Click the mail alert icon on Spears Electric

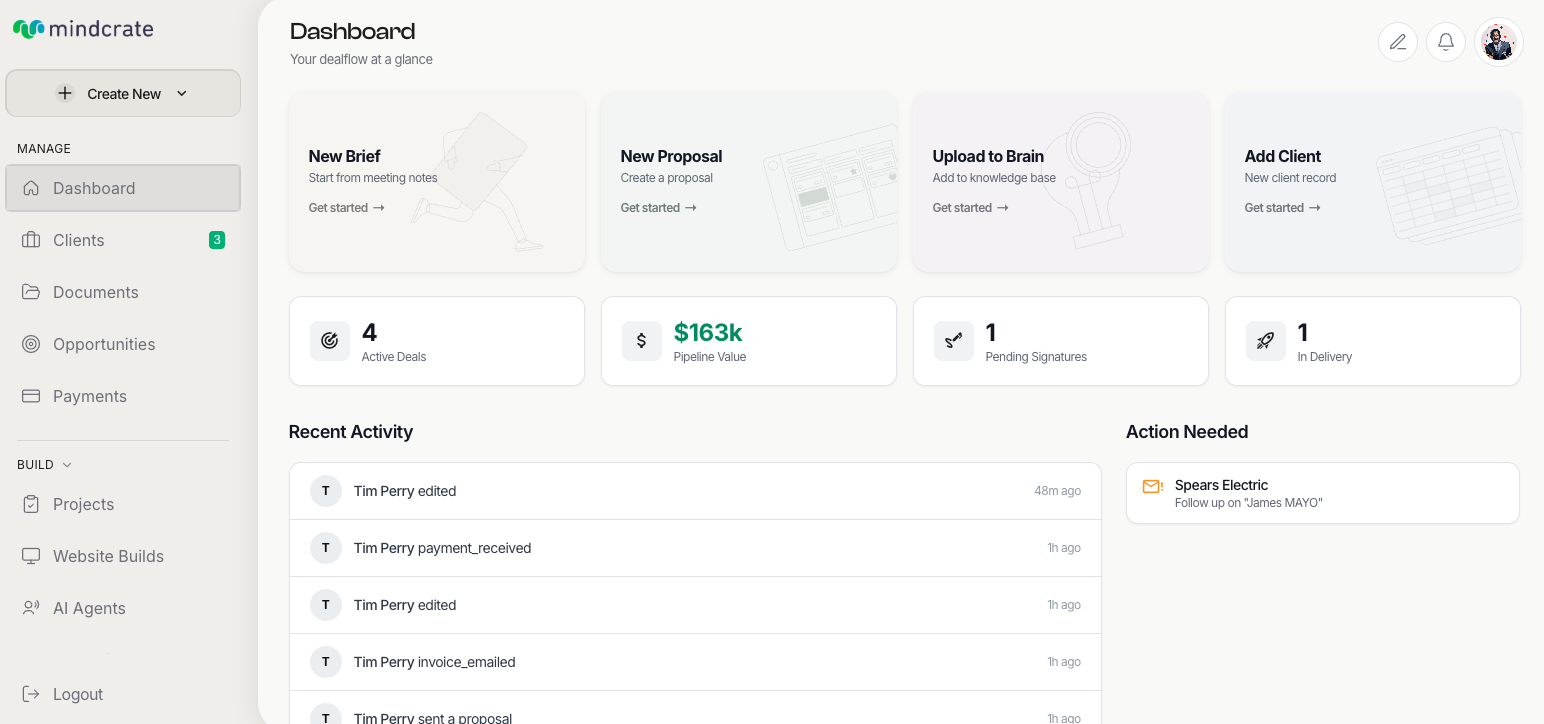click(x=1153, y=486)
